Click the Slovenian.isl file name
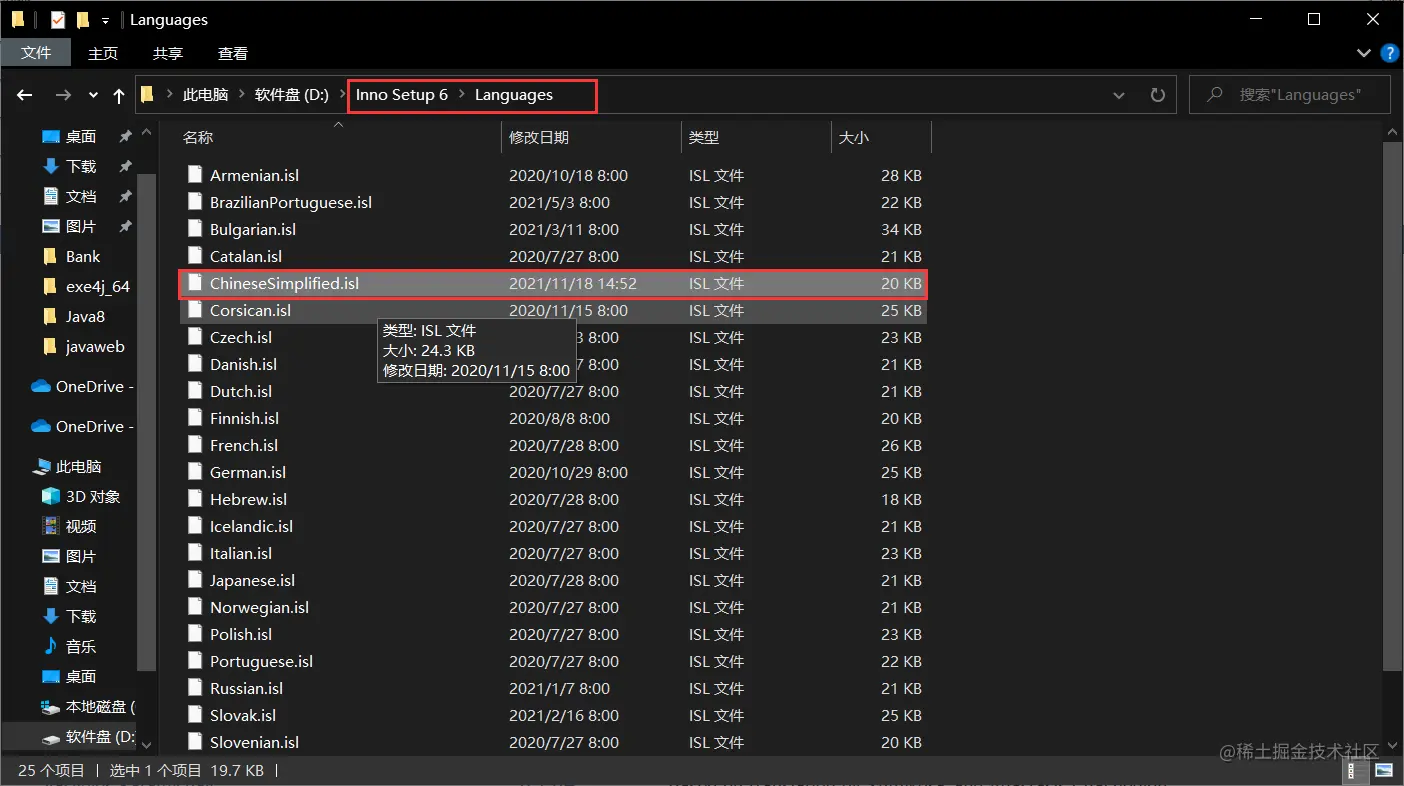 coord(254,742)
